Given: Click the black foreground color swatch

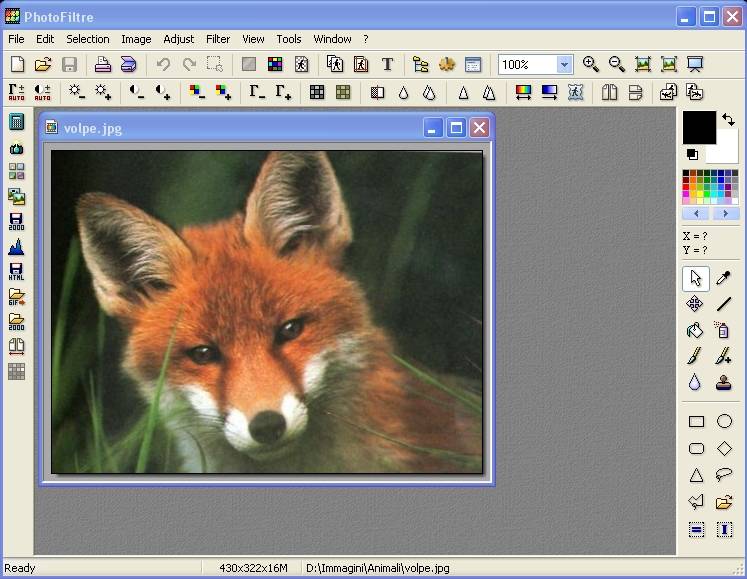Looking at the screenshot, I should (x=698, y=126).
